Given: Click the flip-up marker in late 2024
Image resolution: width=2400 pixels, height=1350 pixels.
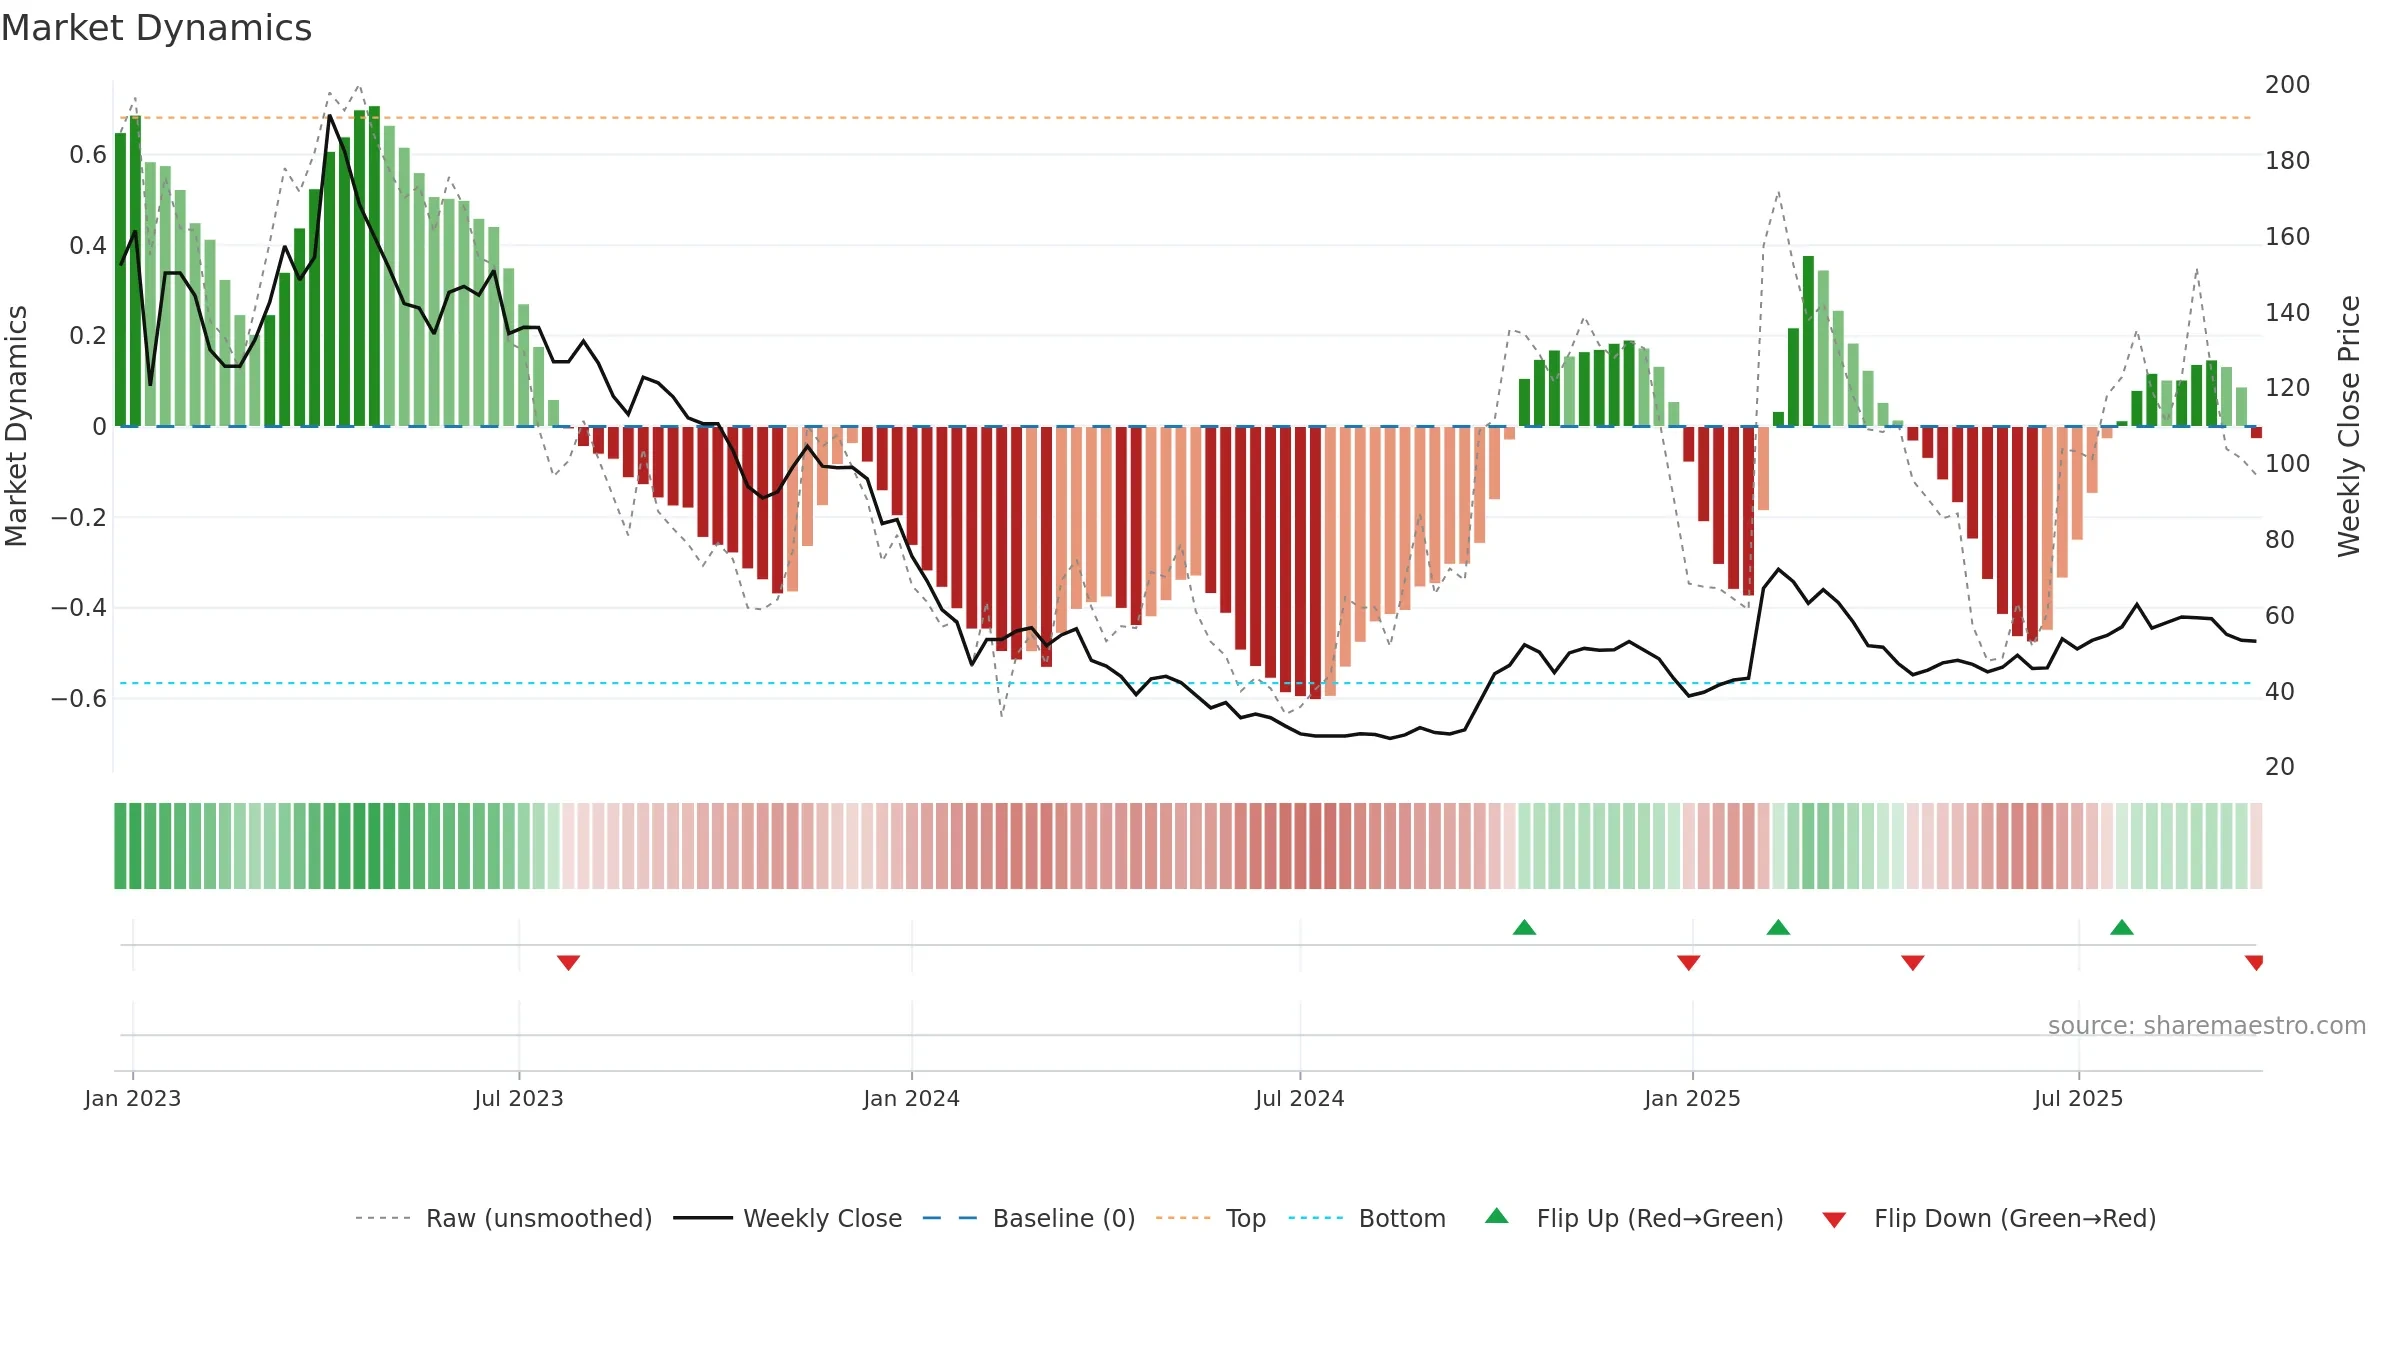Looking at the screenshot, I should click(x=1524, y=927).
